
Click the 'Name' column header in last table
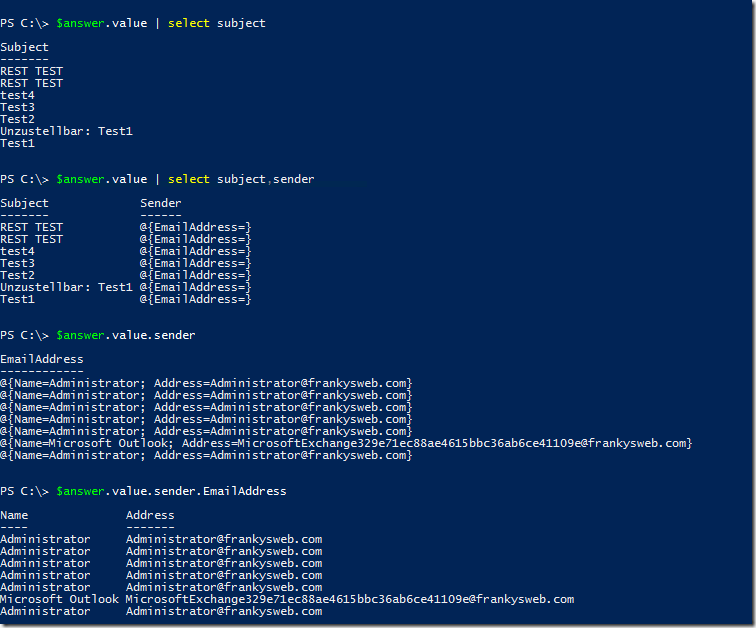tap(14, 515)
